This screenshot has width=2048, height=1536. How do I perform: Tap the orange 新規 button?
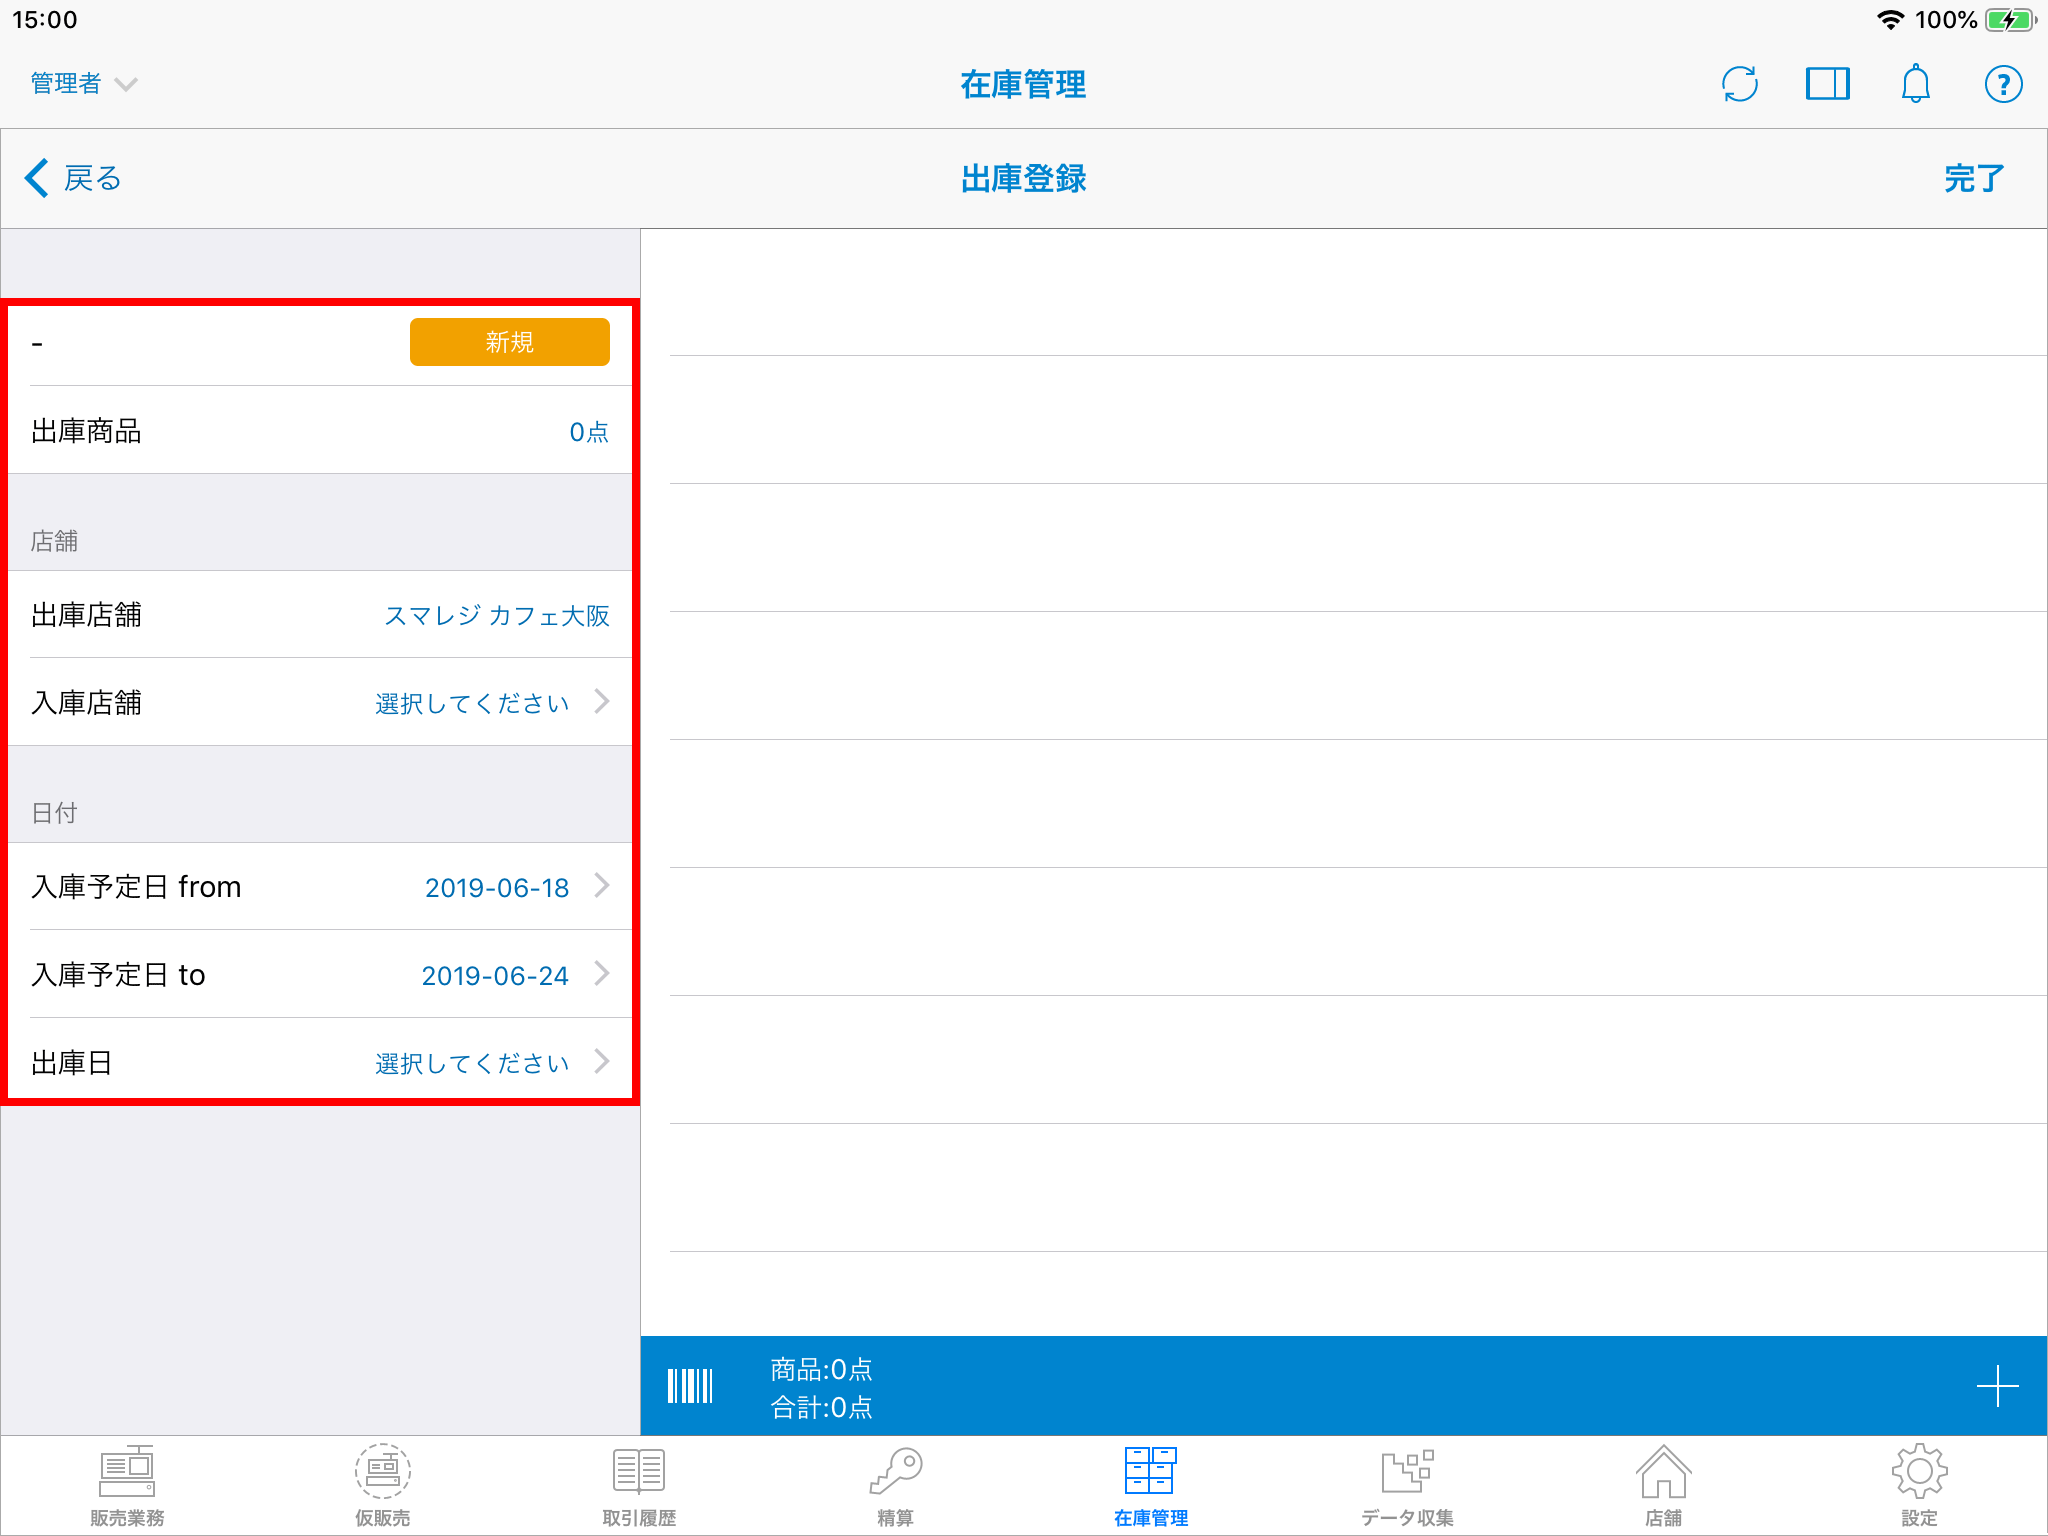510,342
